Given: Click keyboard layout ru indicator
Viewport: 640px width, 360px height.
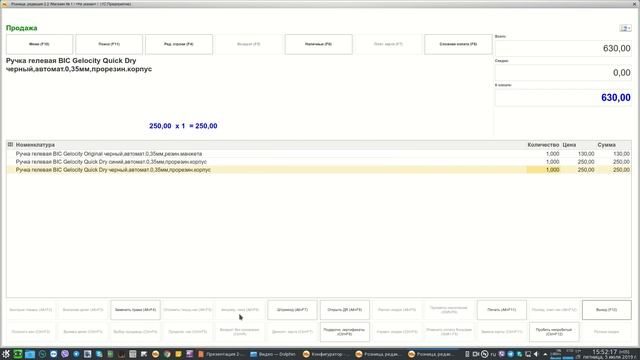Looking at the screenshot, I should point(493,354).
